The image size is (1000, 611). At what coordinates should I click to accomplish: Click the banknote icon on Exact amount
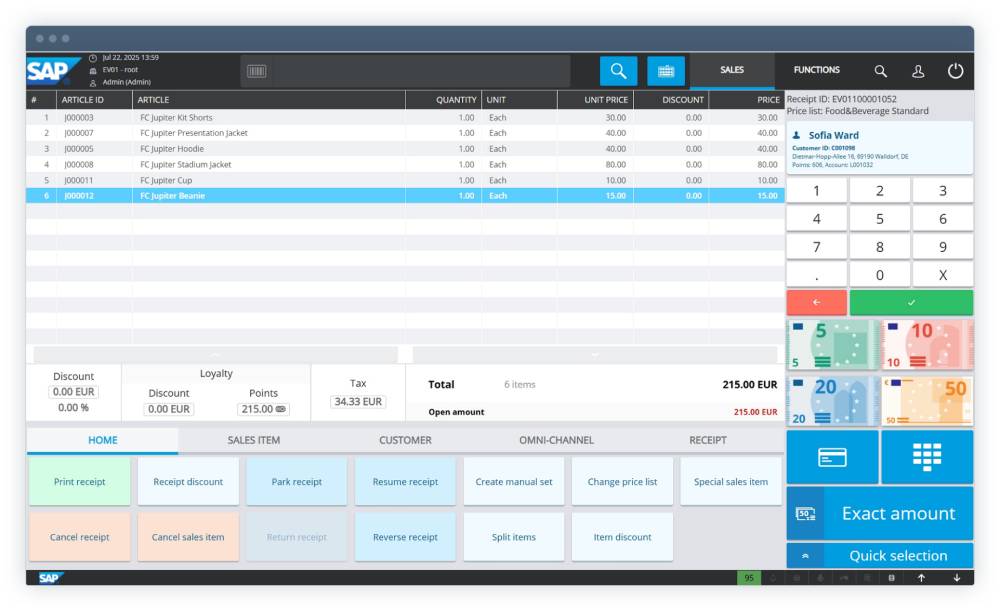[x=805, y=513]
